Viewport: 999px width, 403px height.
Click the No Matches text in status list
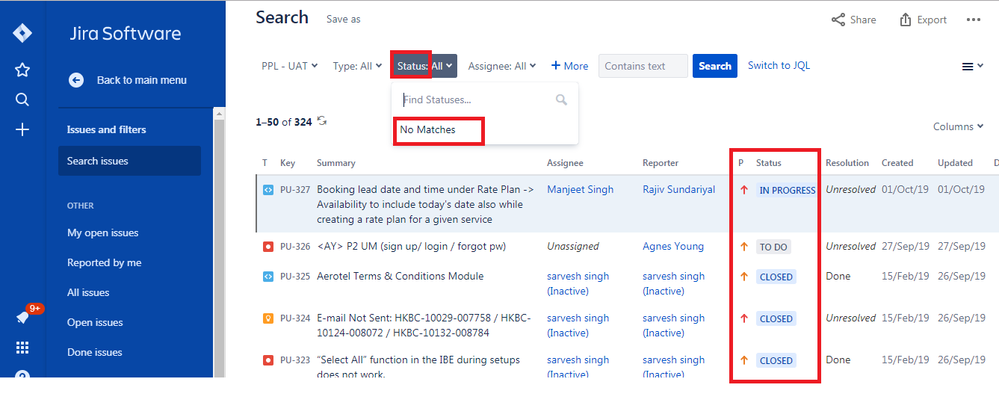(x=428, y=130)
